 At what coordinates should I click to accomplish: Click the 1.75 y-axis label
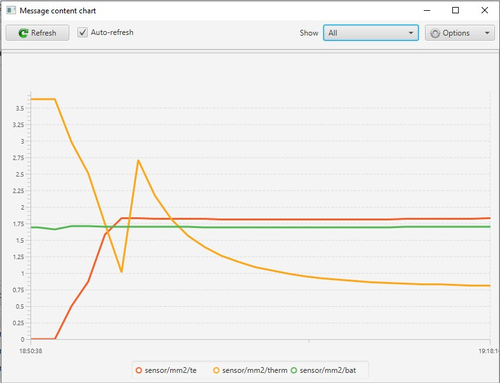(x=18, y=224)
